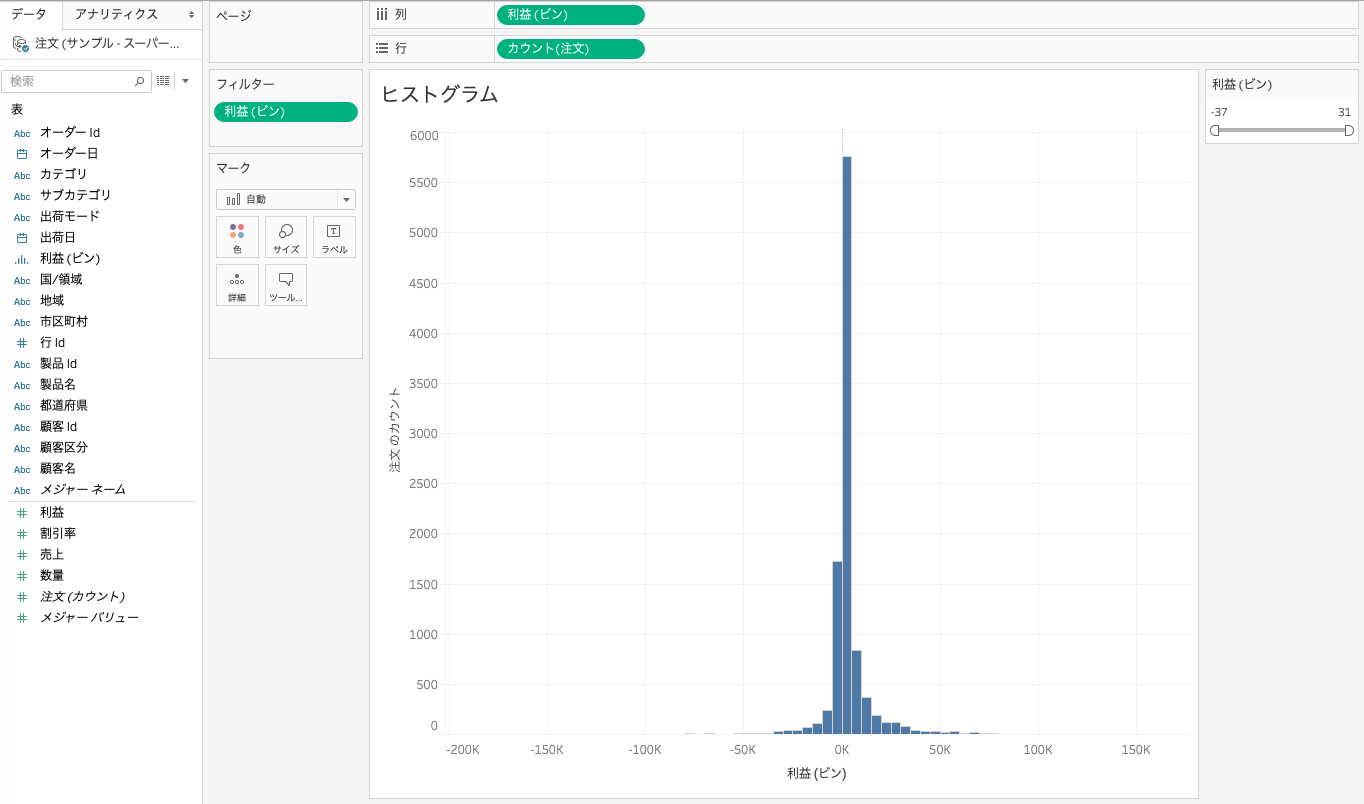Click the bar chart icon in the 自動 mark selector
This screenshot has width=1364, height=804.
(x=233, y=200)
